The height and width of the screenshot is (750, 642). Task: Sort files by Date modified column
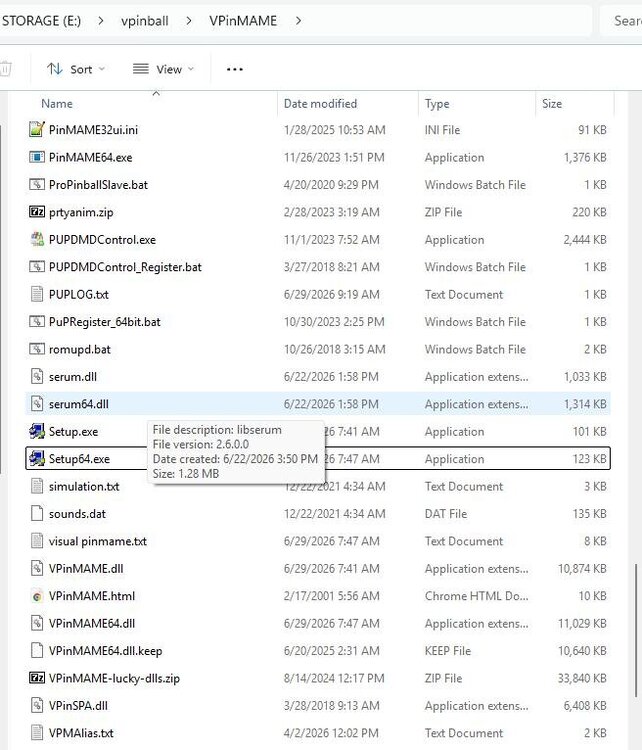320,104
